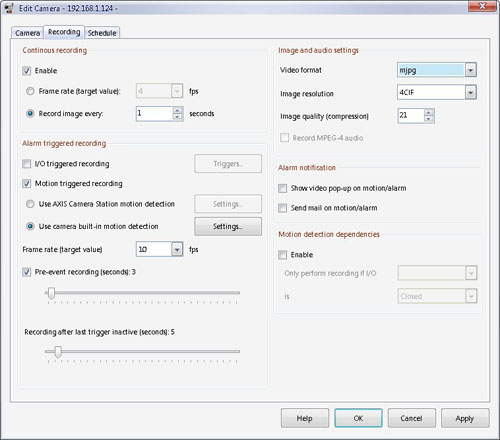Enable I/O triggered recording
500x440 pixels.
click(x=27, y=164)
